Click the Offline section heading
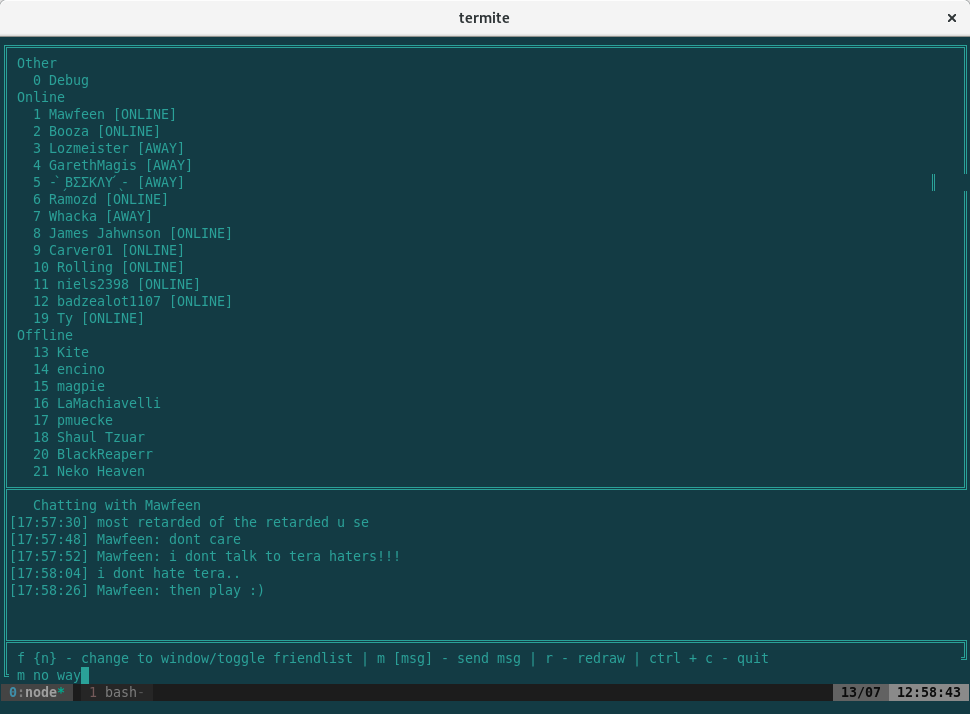Image resolution: width=970 pixels, height=714 pixels. point(45,335)
